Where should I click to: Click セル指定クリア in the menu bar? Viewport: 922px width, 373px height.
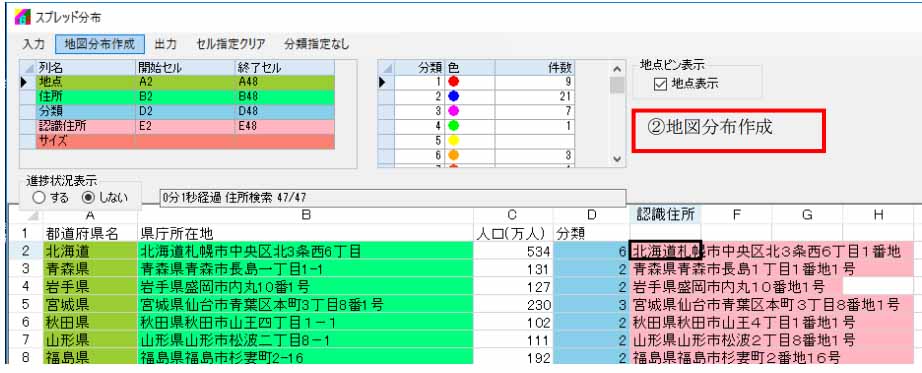tap(231, 44)
